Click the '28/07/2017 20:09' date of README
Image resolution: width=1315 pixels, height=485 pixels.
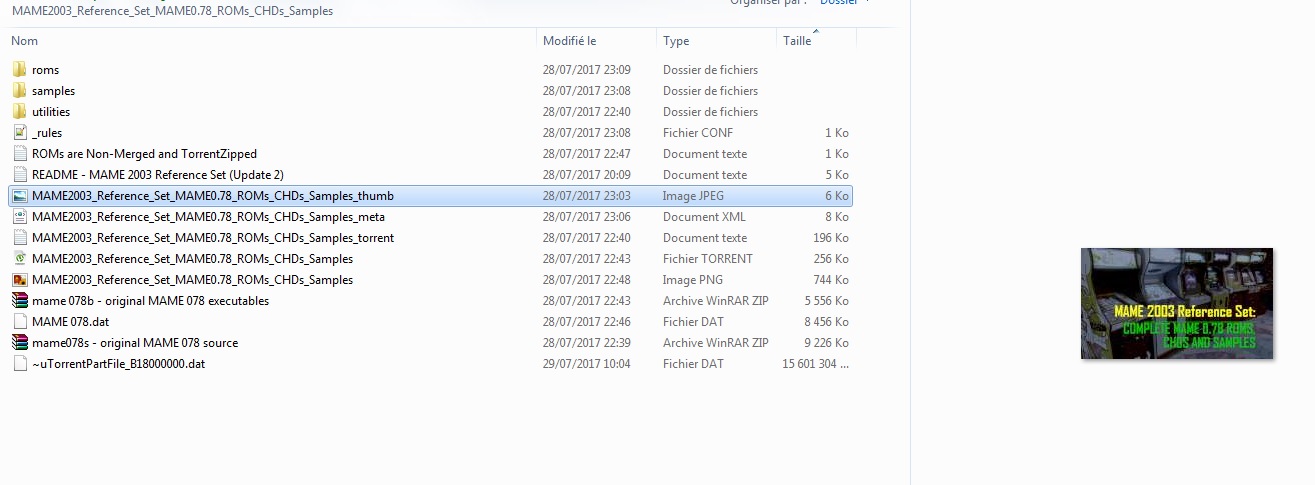[x=586, y=175]
